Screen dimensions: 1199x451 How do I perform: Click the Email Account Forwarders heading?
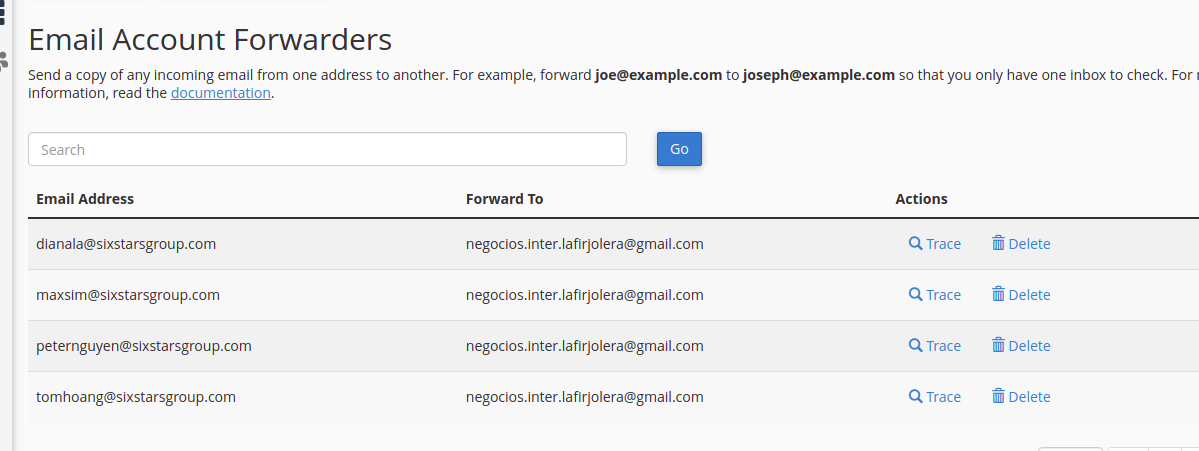pyautogui.click(x=210, y=40)
